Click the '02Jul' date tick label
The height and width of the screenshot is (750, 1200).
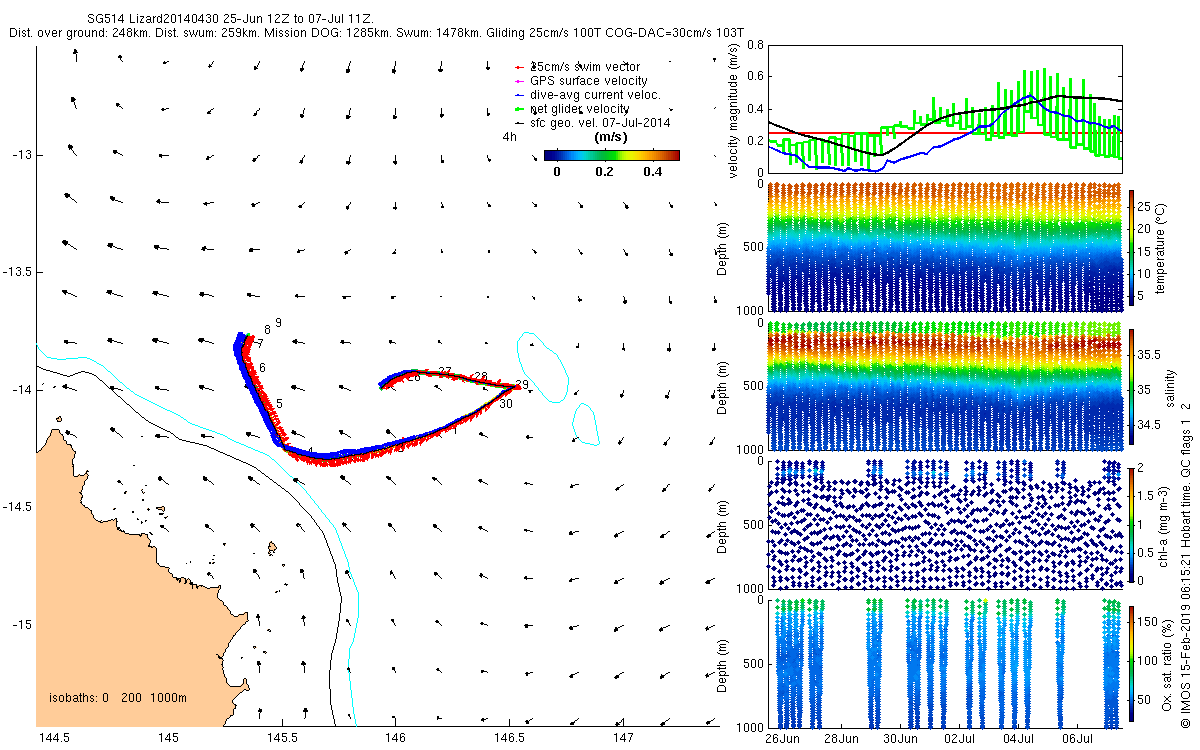959,739
